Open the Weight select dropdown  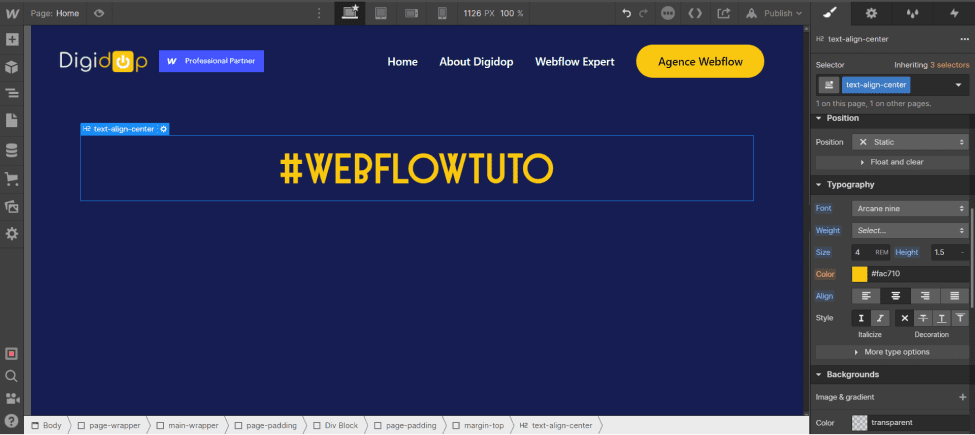[x=910, y=231]
